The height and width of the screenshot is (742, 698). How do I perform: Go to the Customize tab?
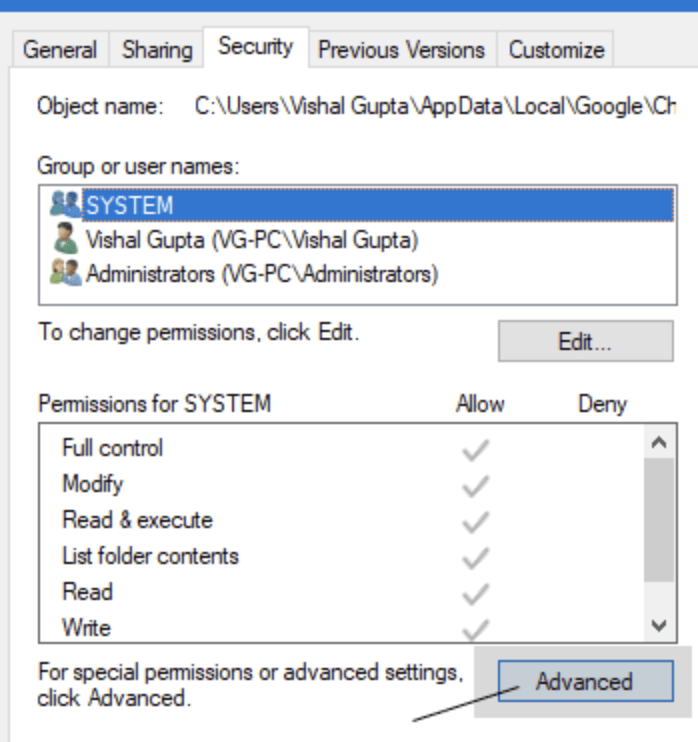556,49
